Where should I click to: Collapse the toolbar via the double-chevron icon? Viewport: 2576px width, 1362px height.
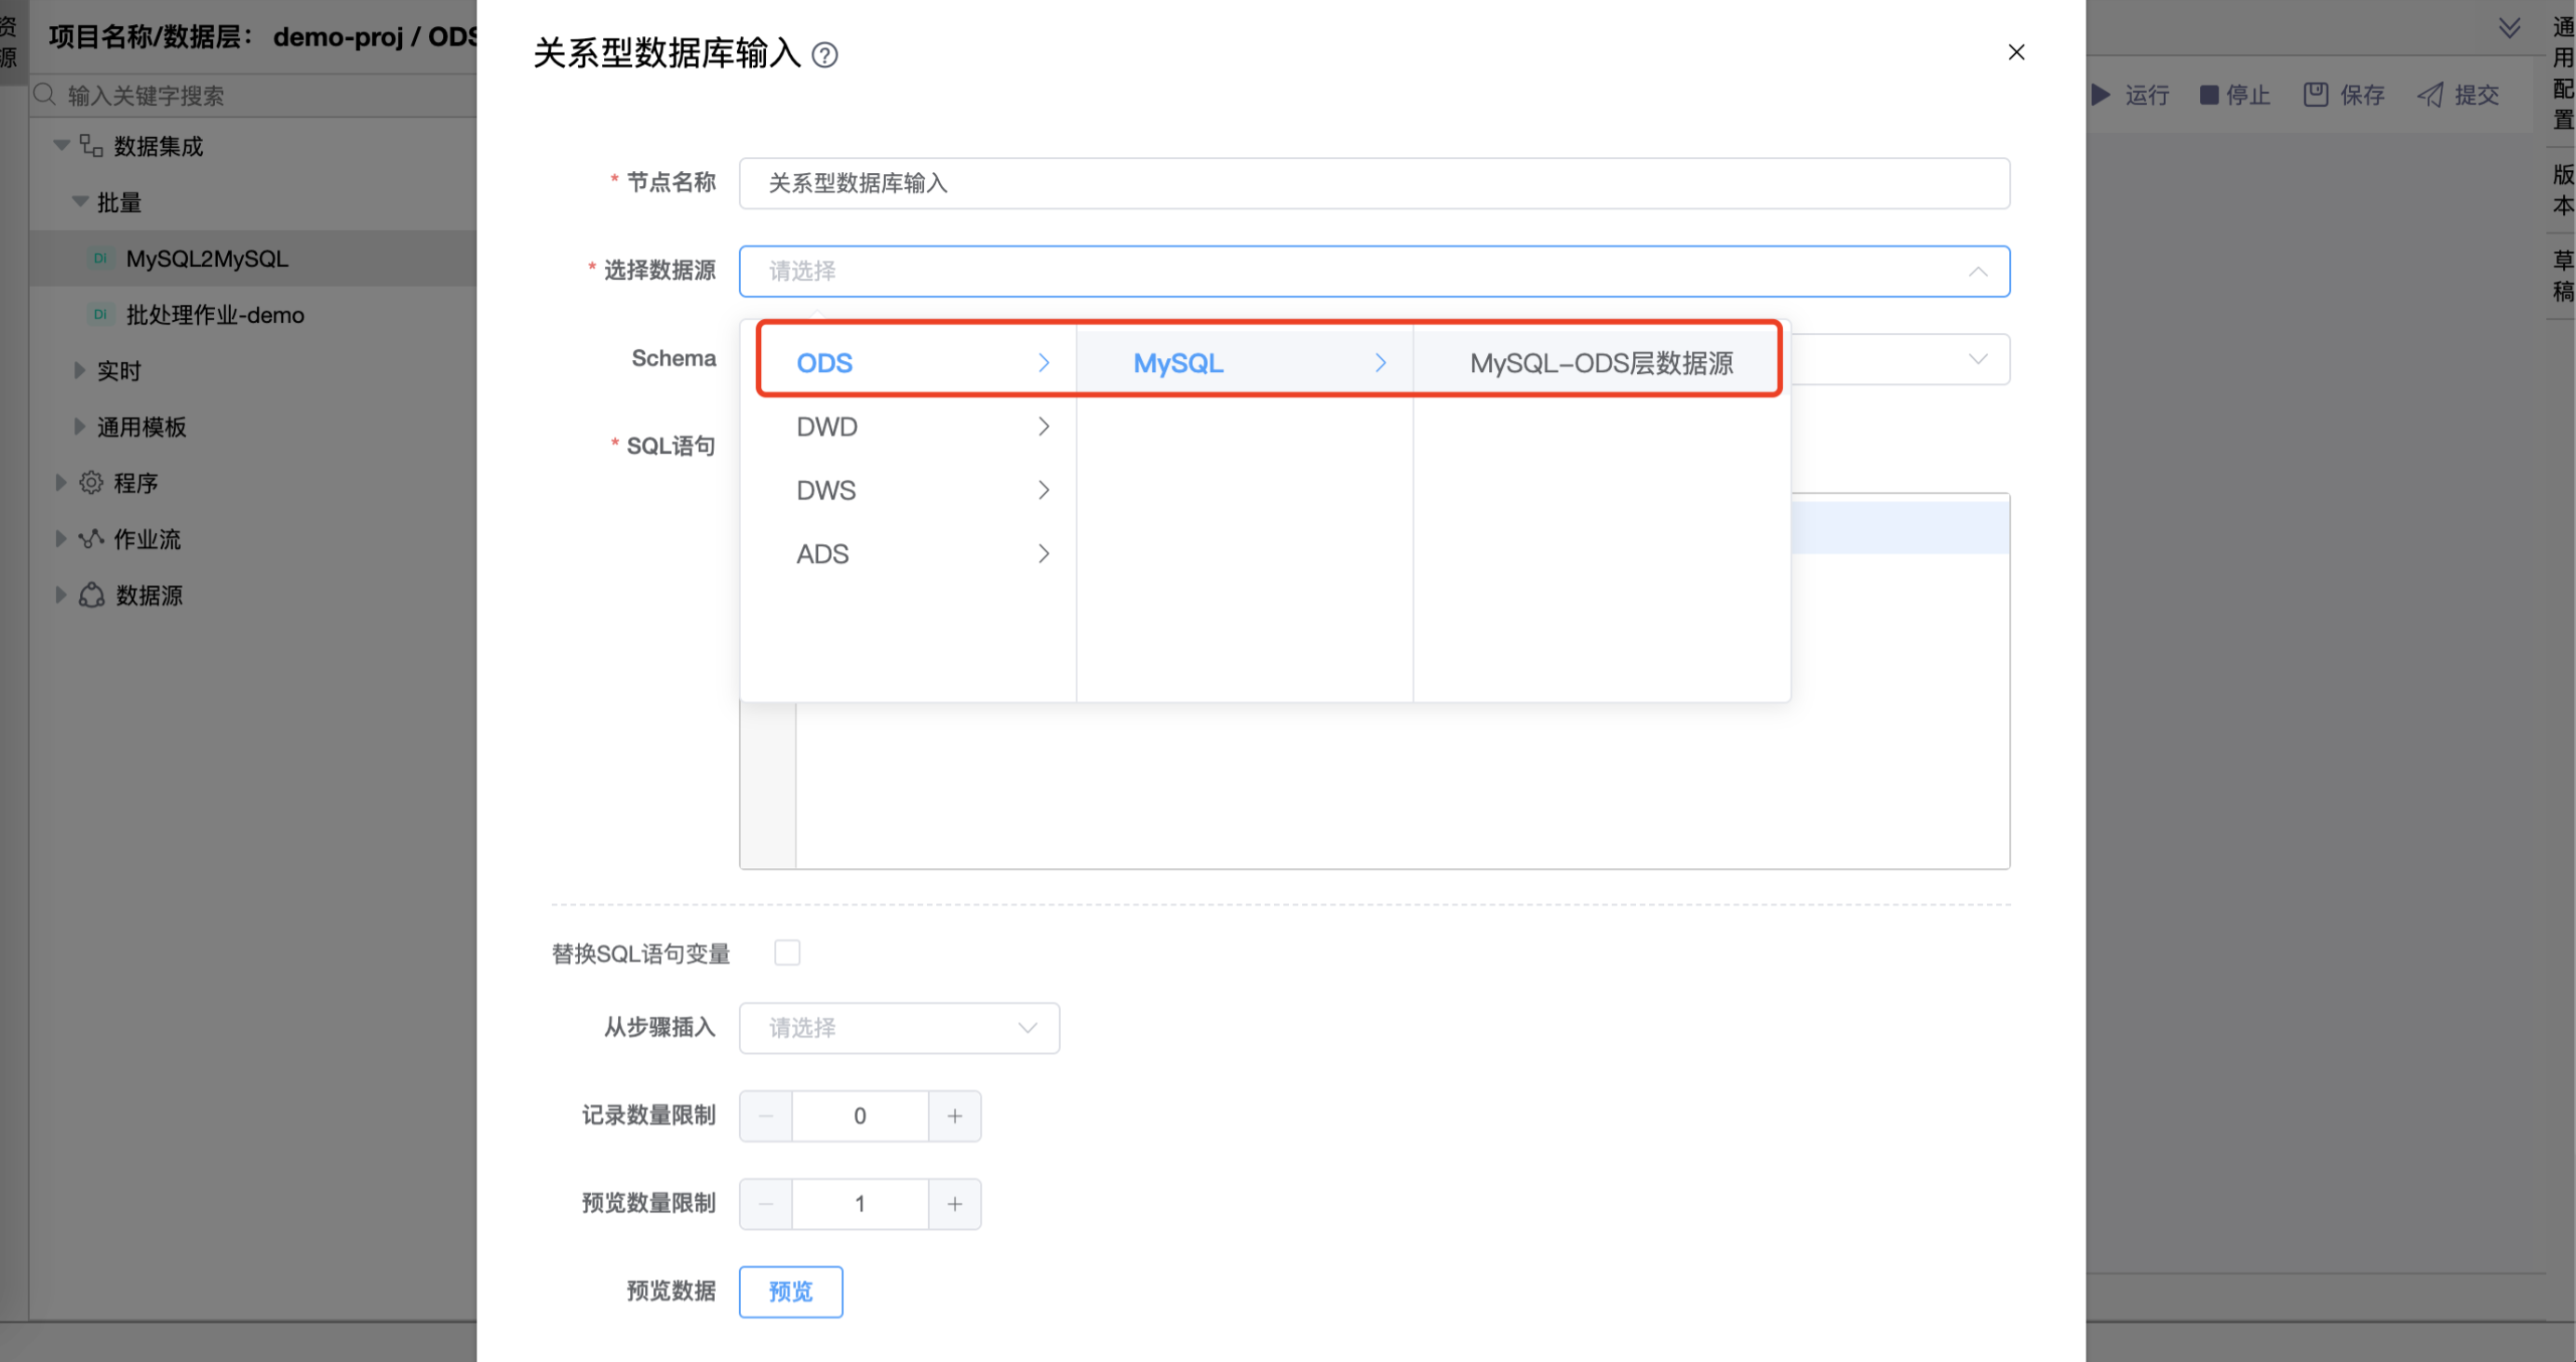pyautogui.click(x=2510, y=27)
